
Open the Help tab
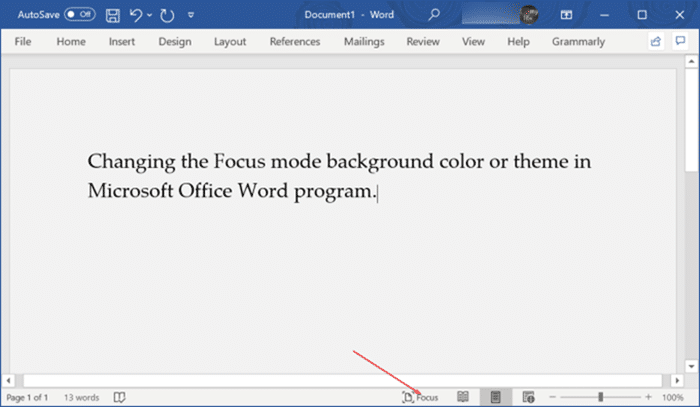click(518, 42)
